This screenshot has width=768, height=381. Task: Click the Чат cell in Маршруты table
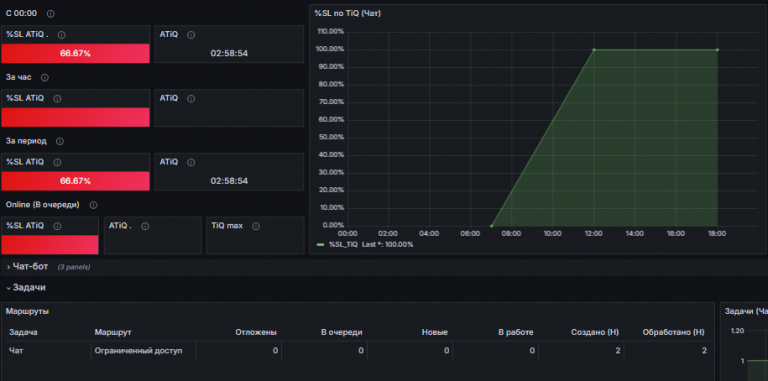coord(49,351)
